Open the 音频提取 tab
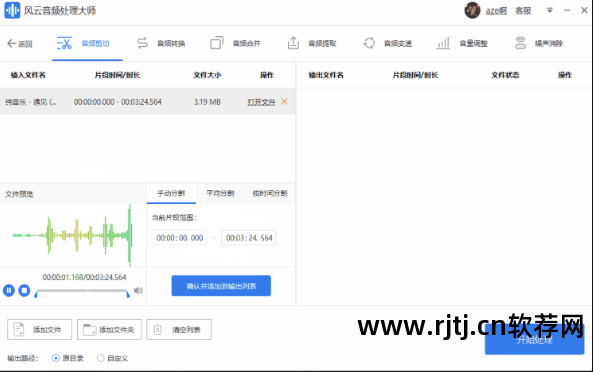The image size is (593, 372). coord(312,43)
